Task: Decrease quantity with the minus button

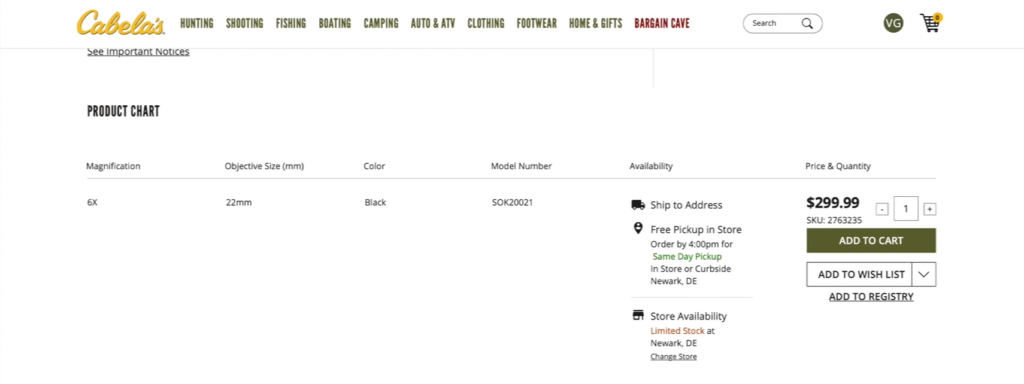Action: point(882,210)
